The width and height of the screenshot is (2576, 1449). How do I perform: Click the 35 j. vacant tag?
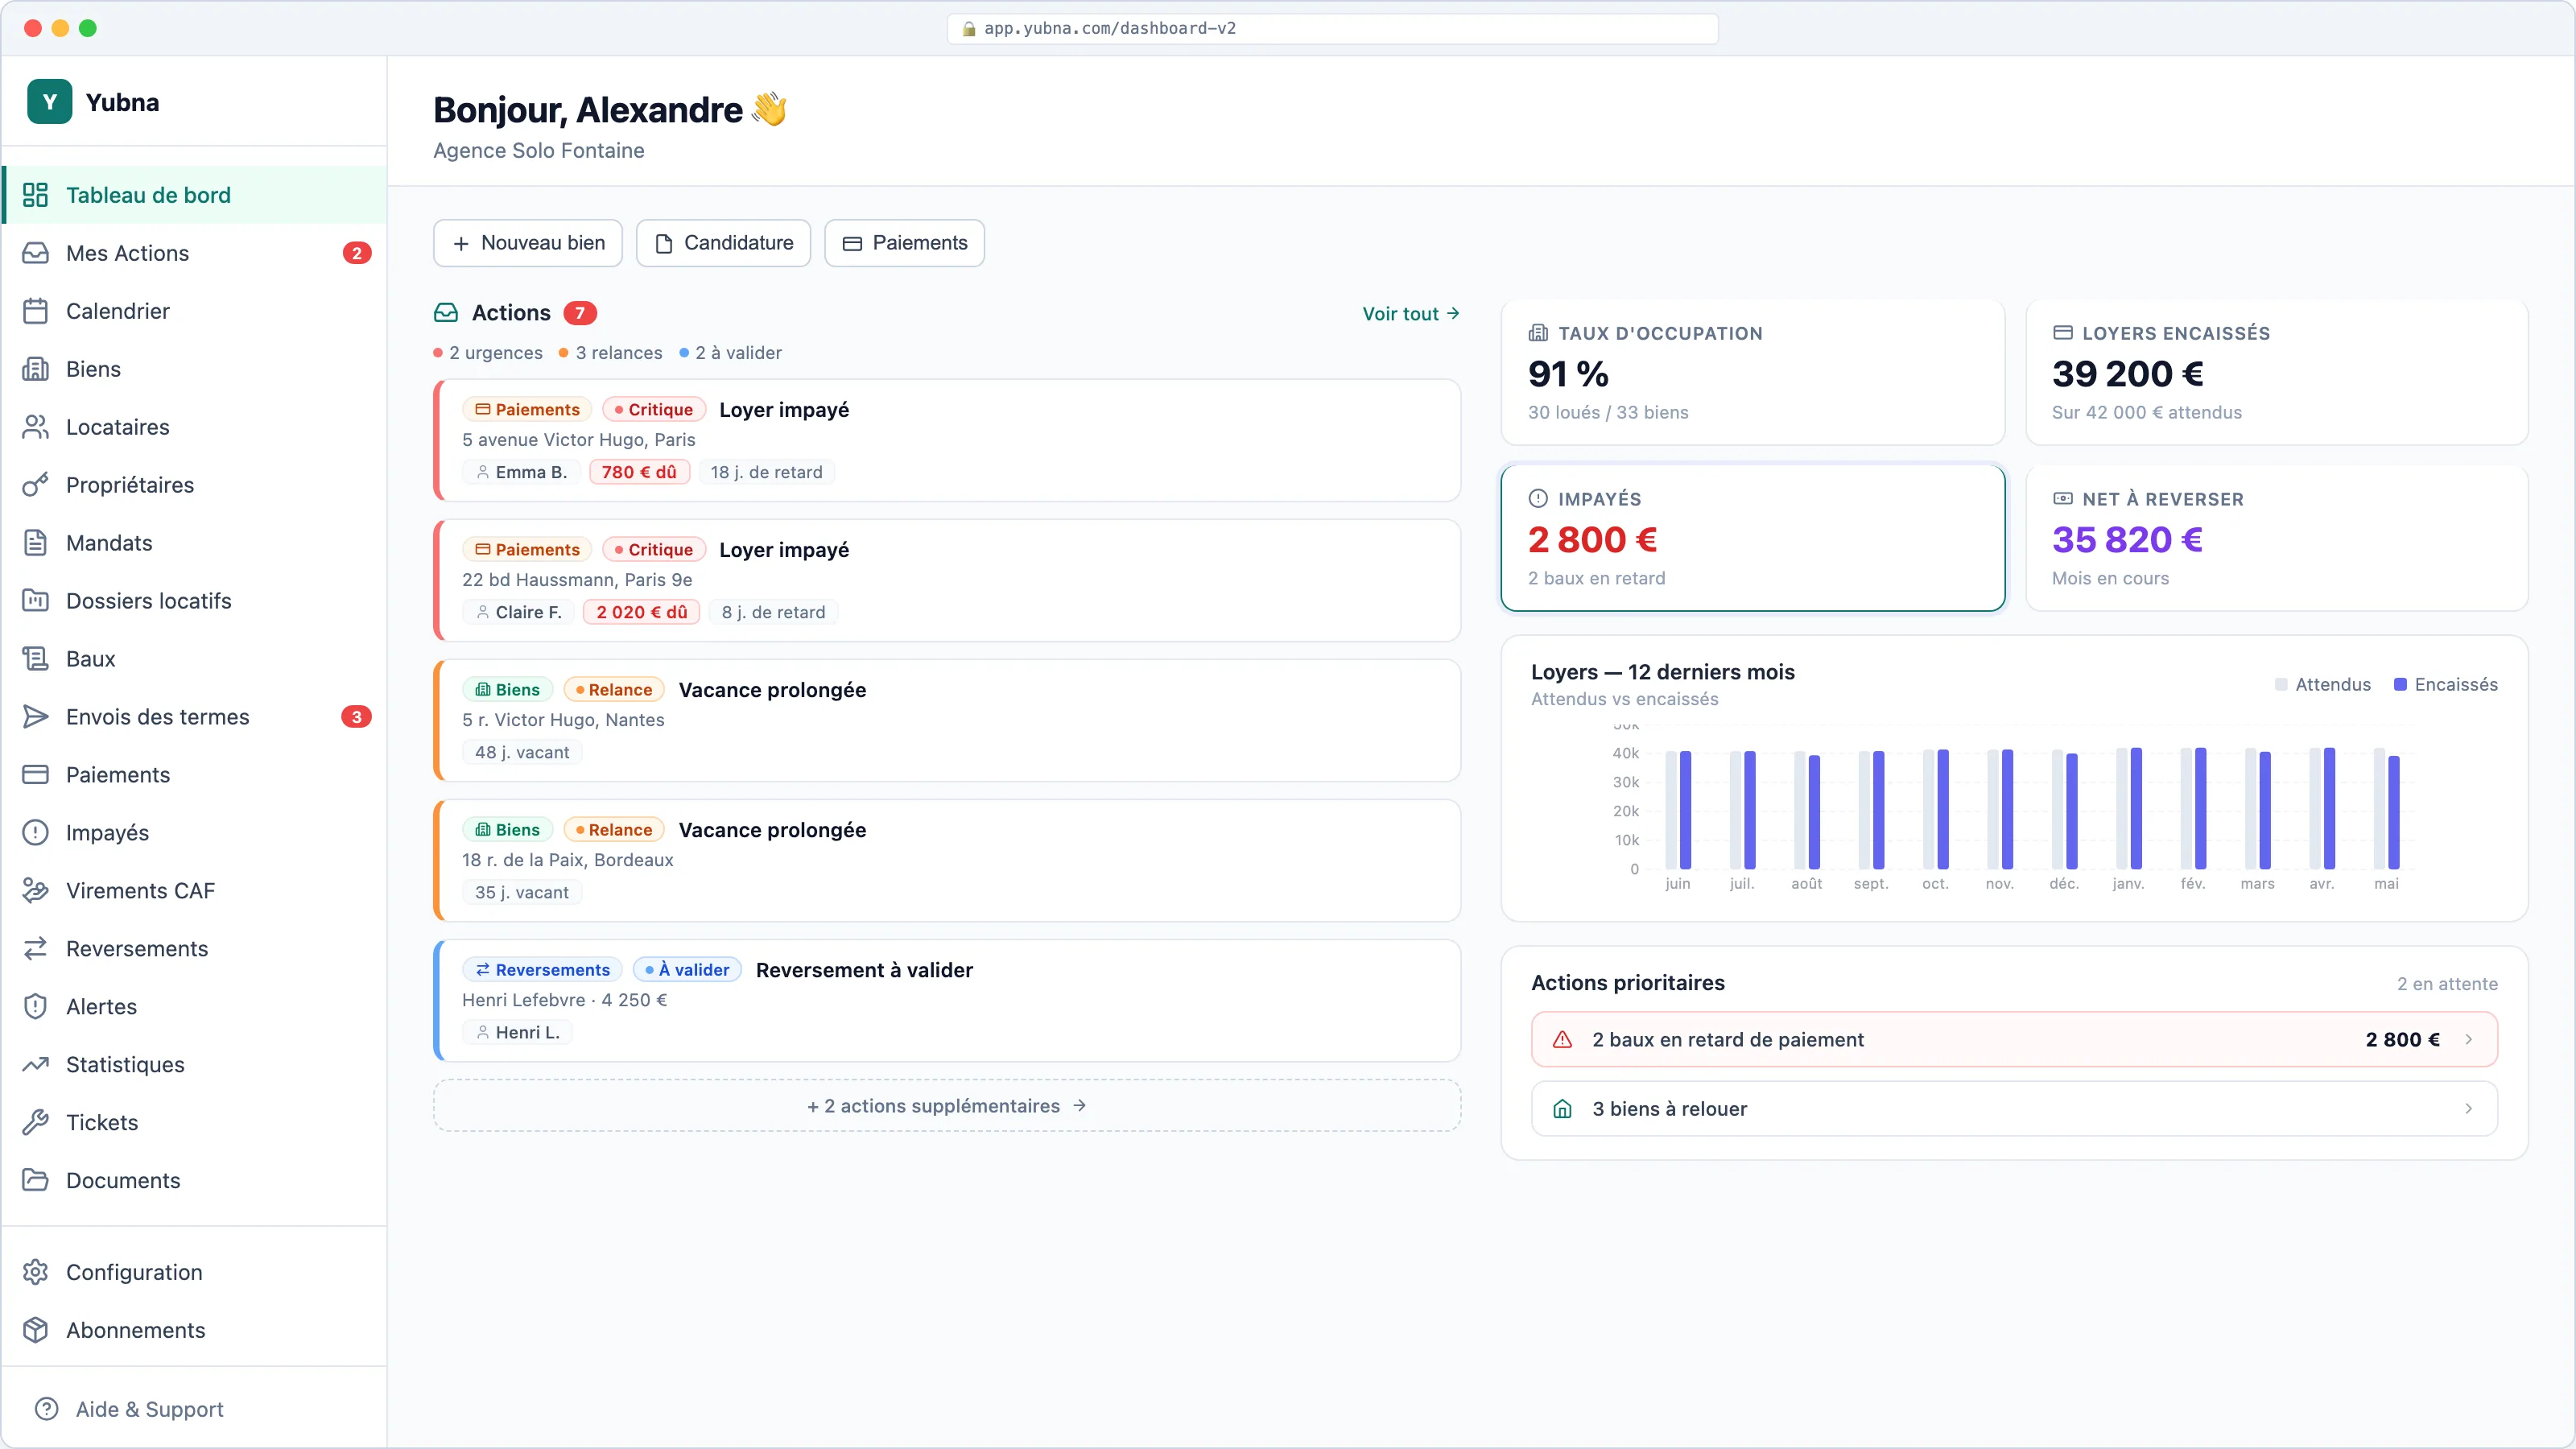[x=522, y=892]
